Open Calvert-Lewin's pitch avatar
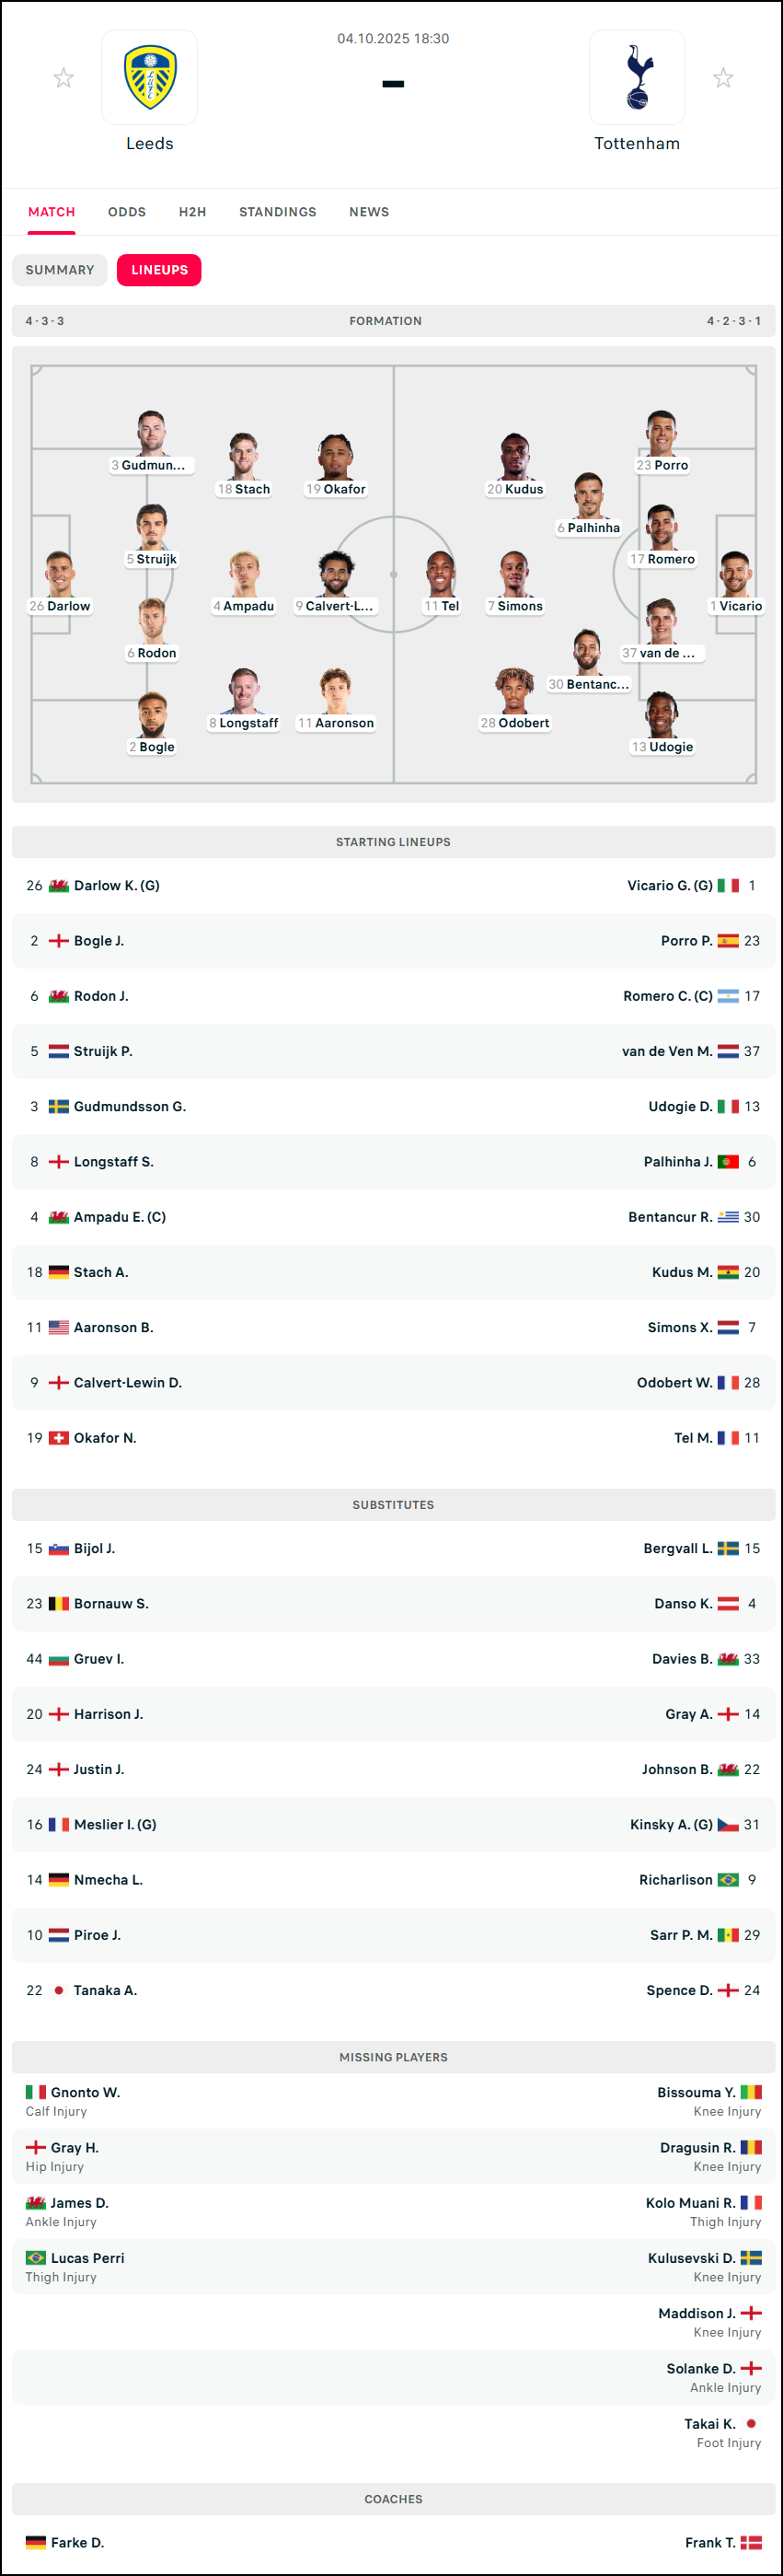The image size is (783, 2576). point(335,573)
